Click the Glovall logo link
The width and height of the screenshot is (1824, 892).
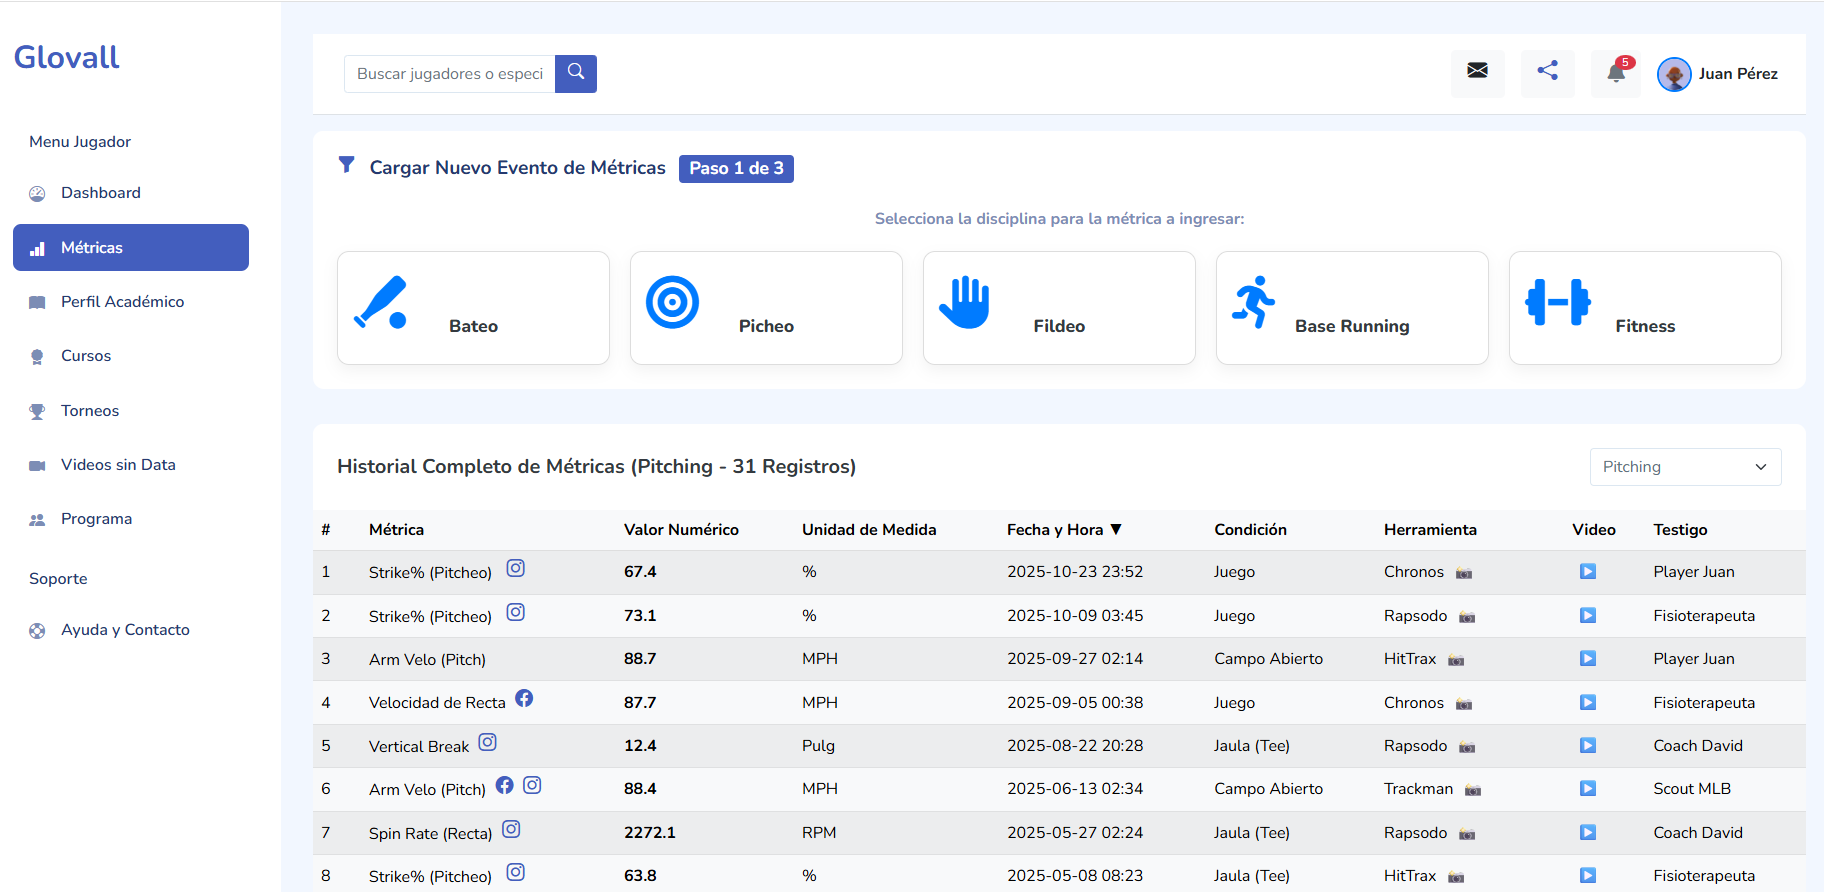pyautogui.click(x=67, y=57)
